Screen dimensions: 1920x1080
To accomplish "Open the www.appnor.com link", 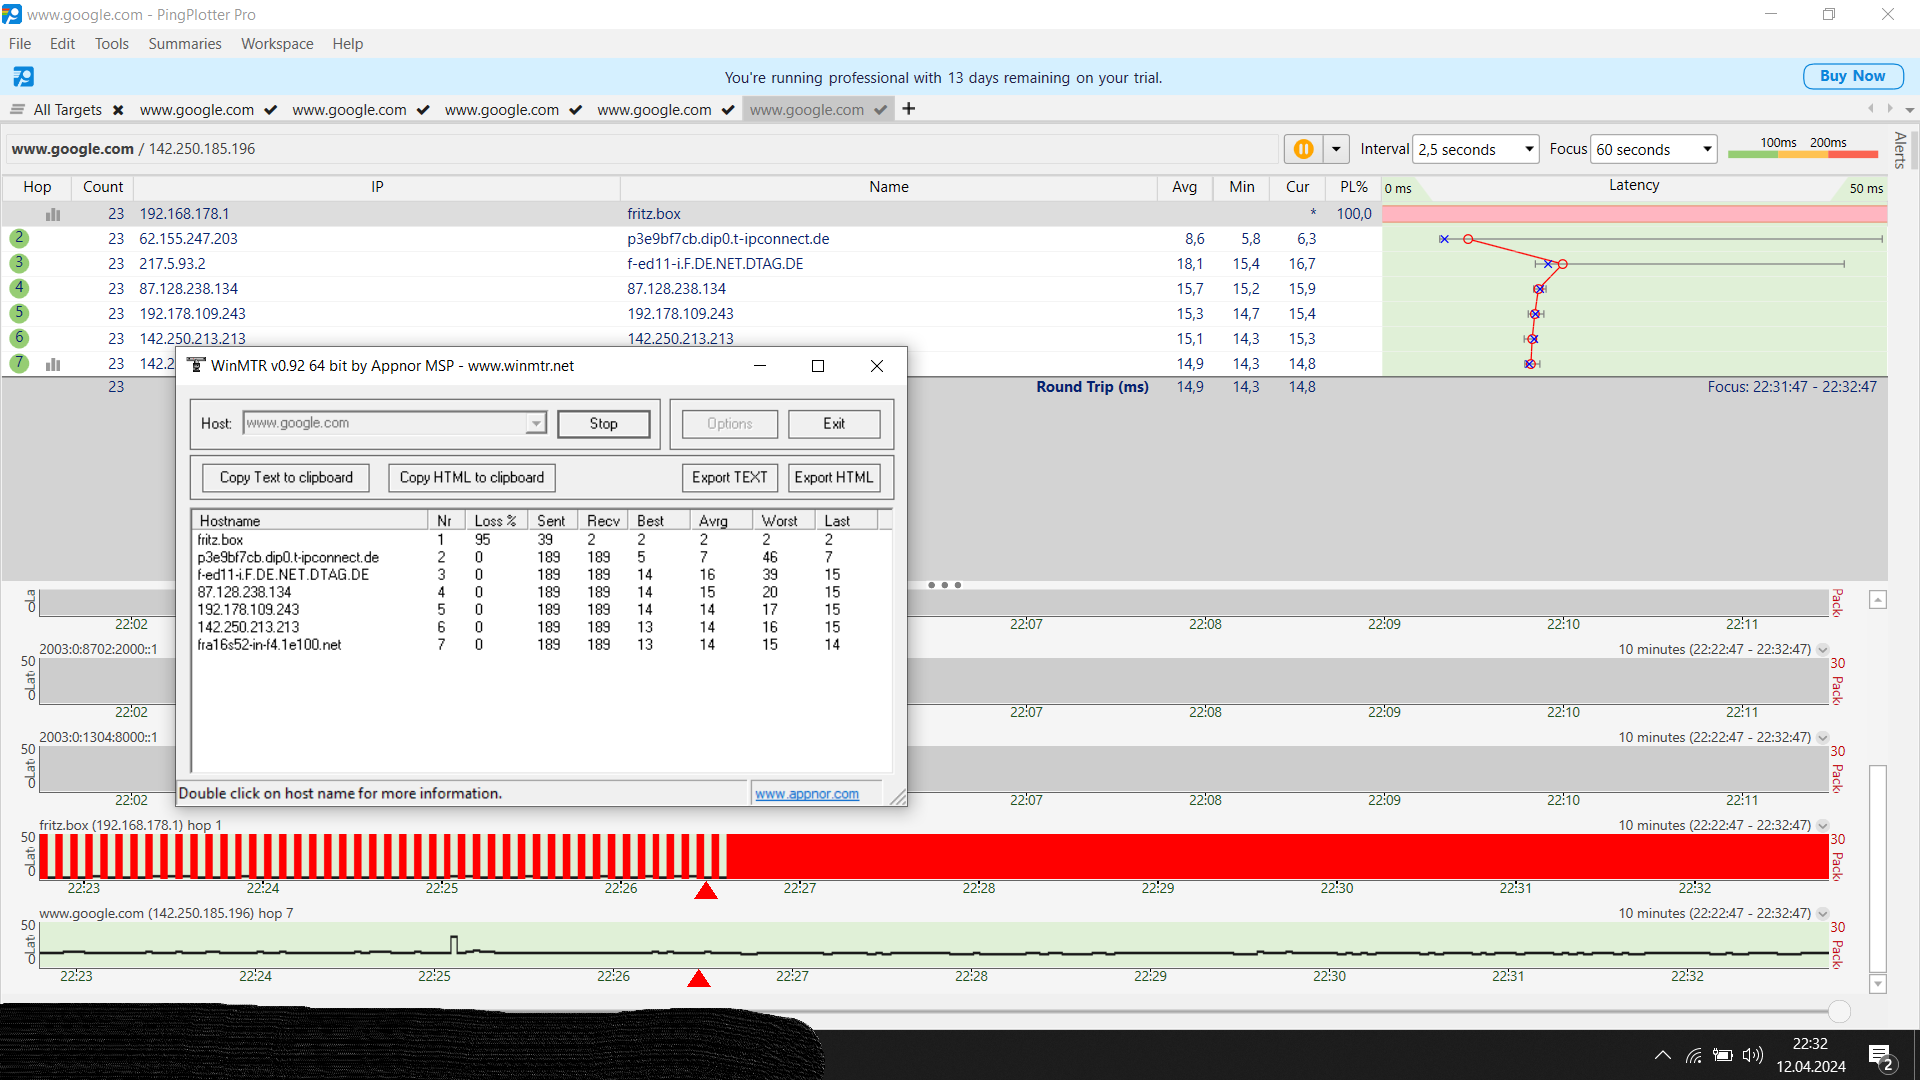I will pyautogui.click(x=806, y=794).
